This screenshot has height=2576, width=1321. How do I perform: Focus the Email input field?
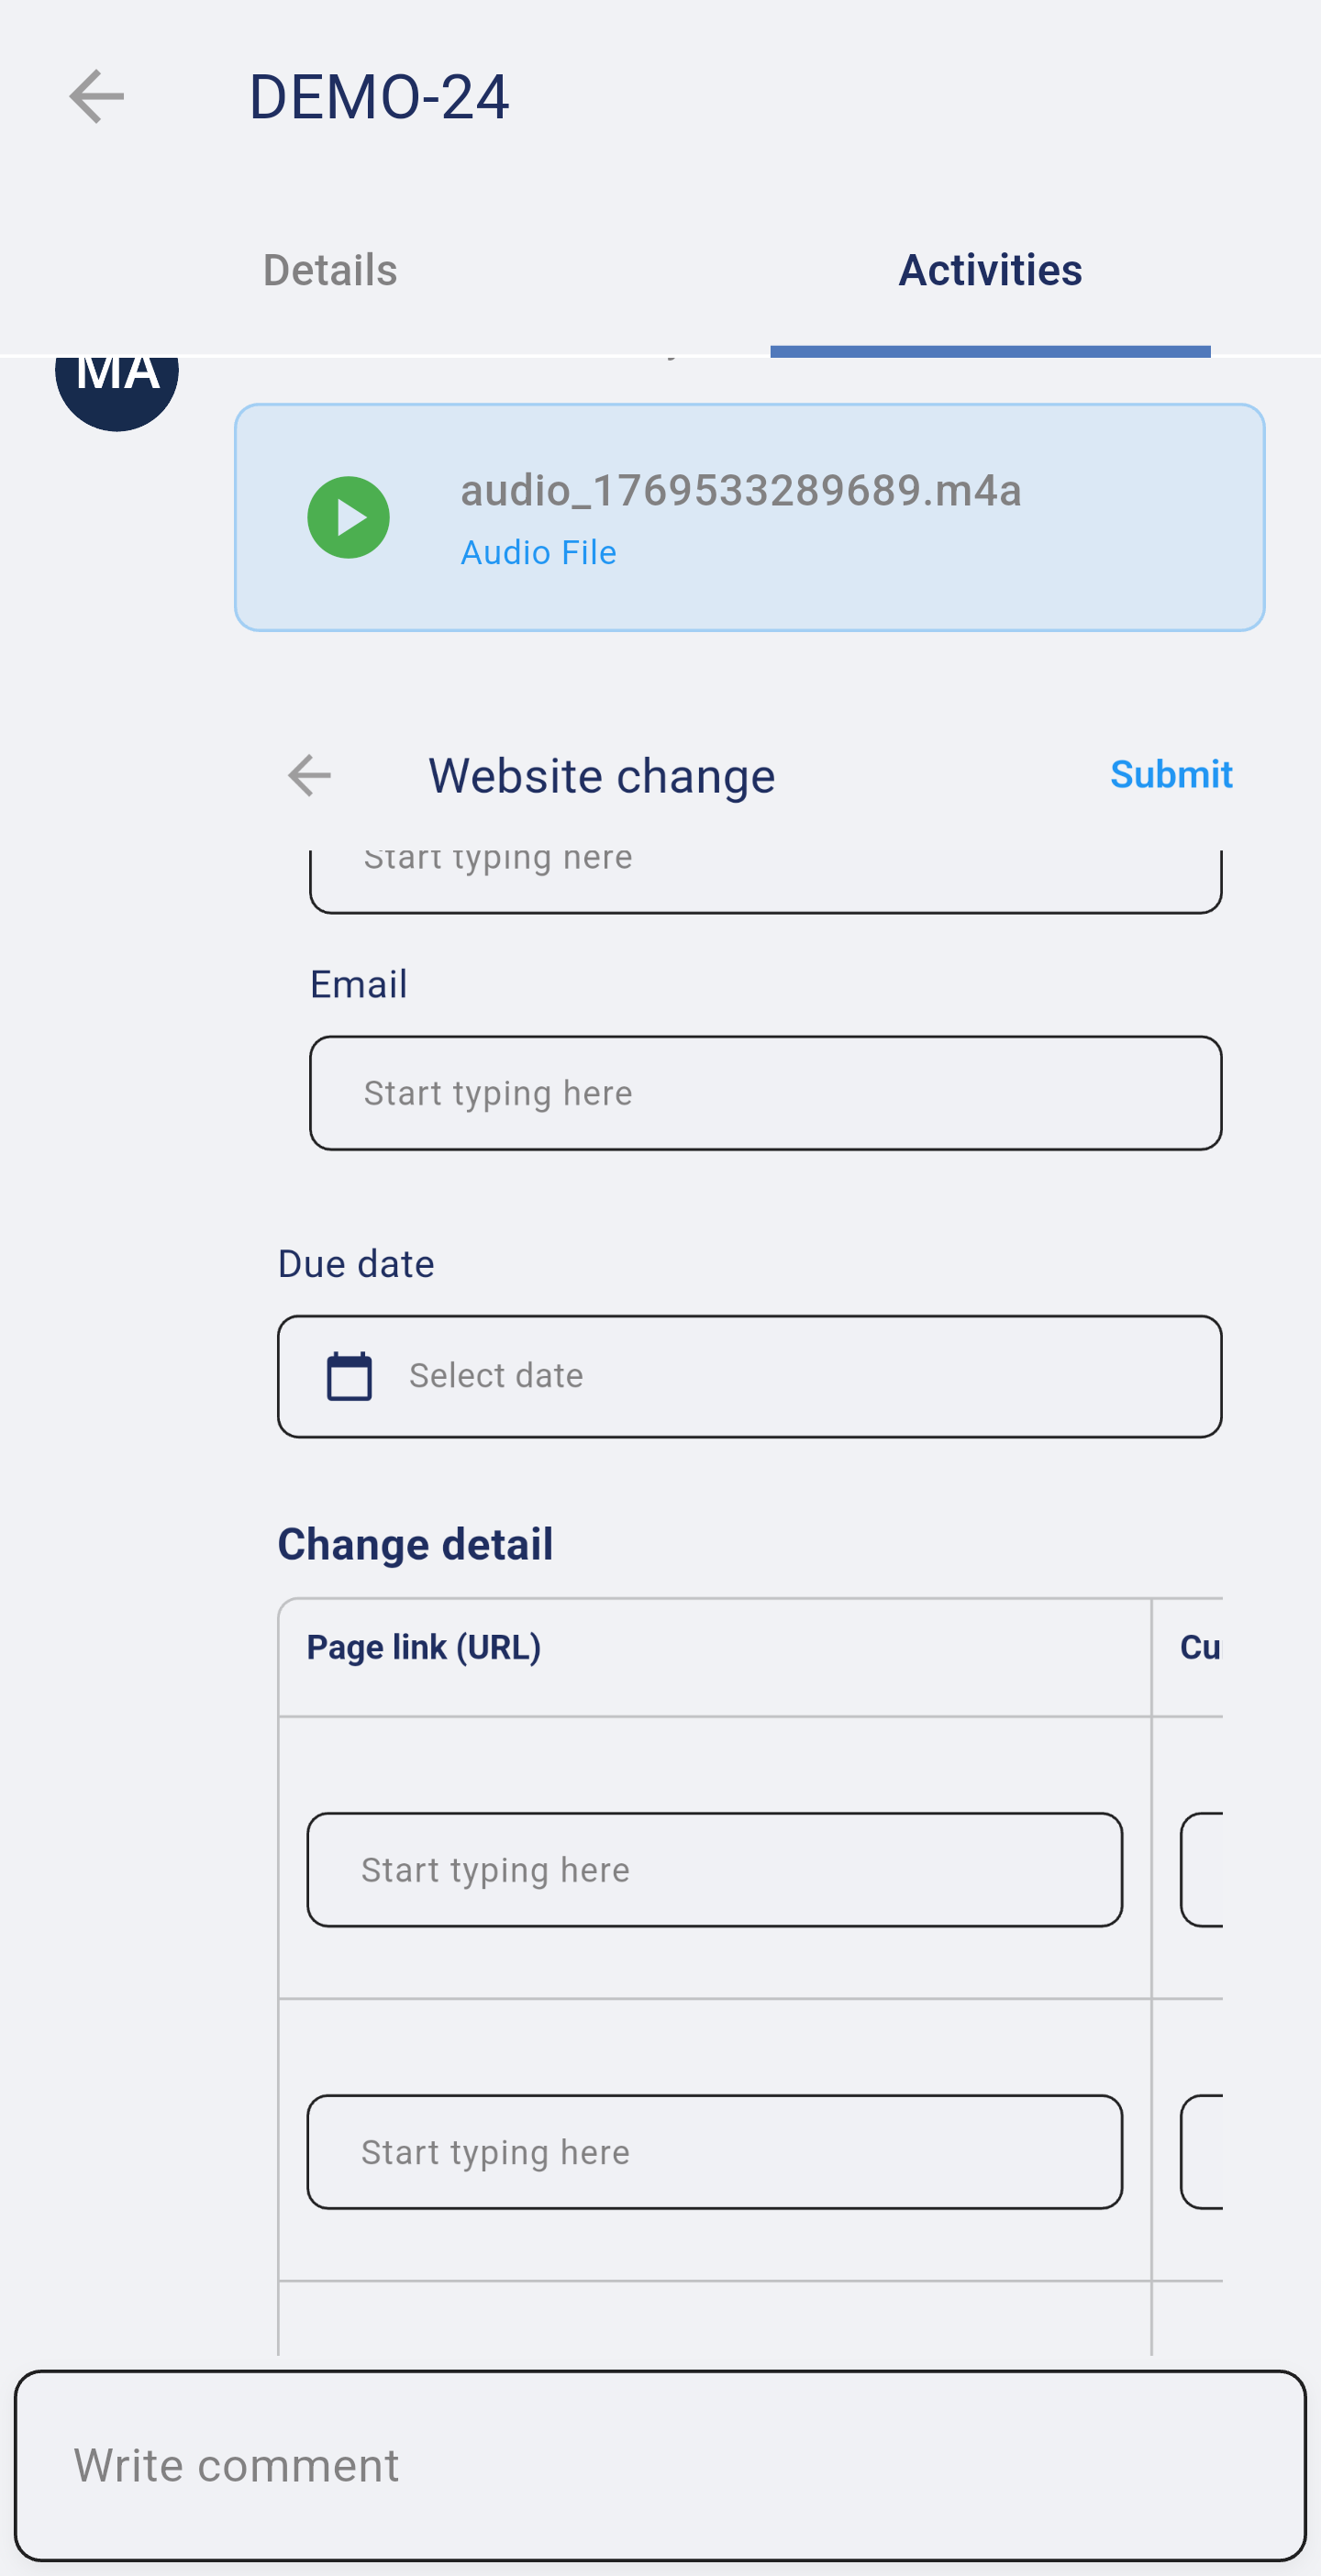coord(765,1093)
